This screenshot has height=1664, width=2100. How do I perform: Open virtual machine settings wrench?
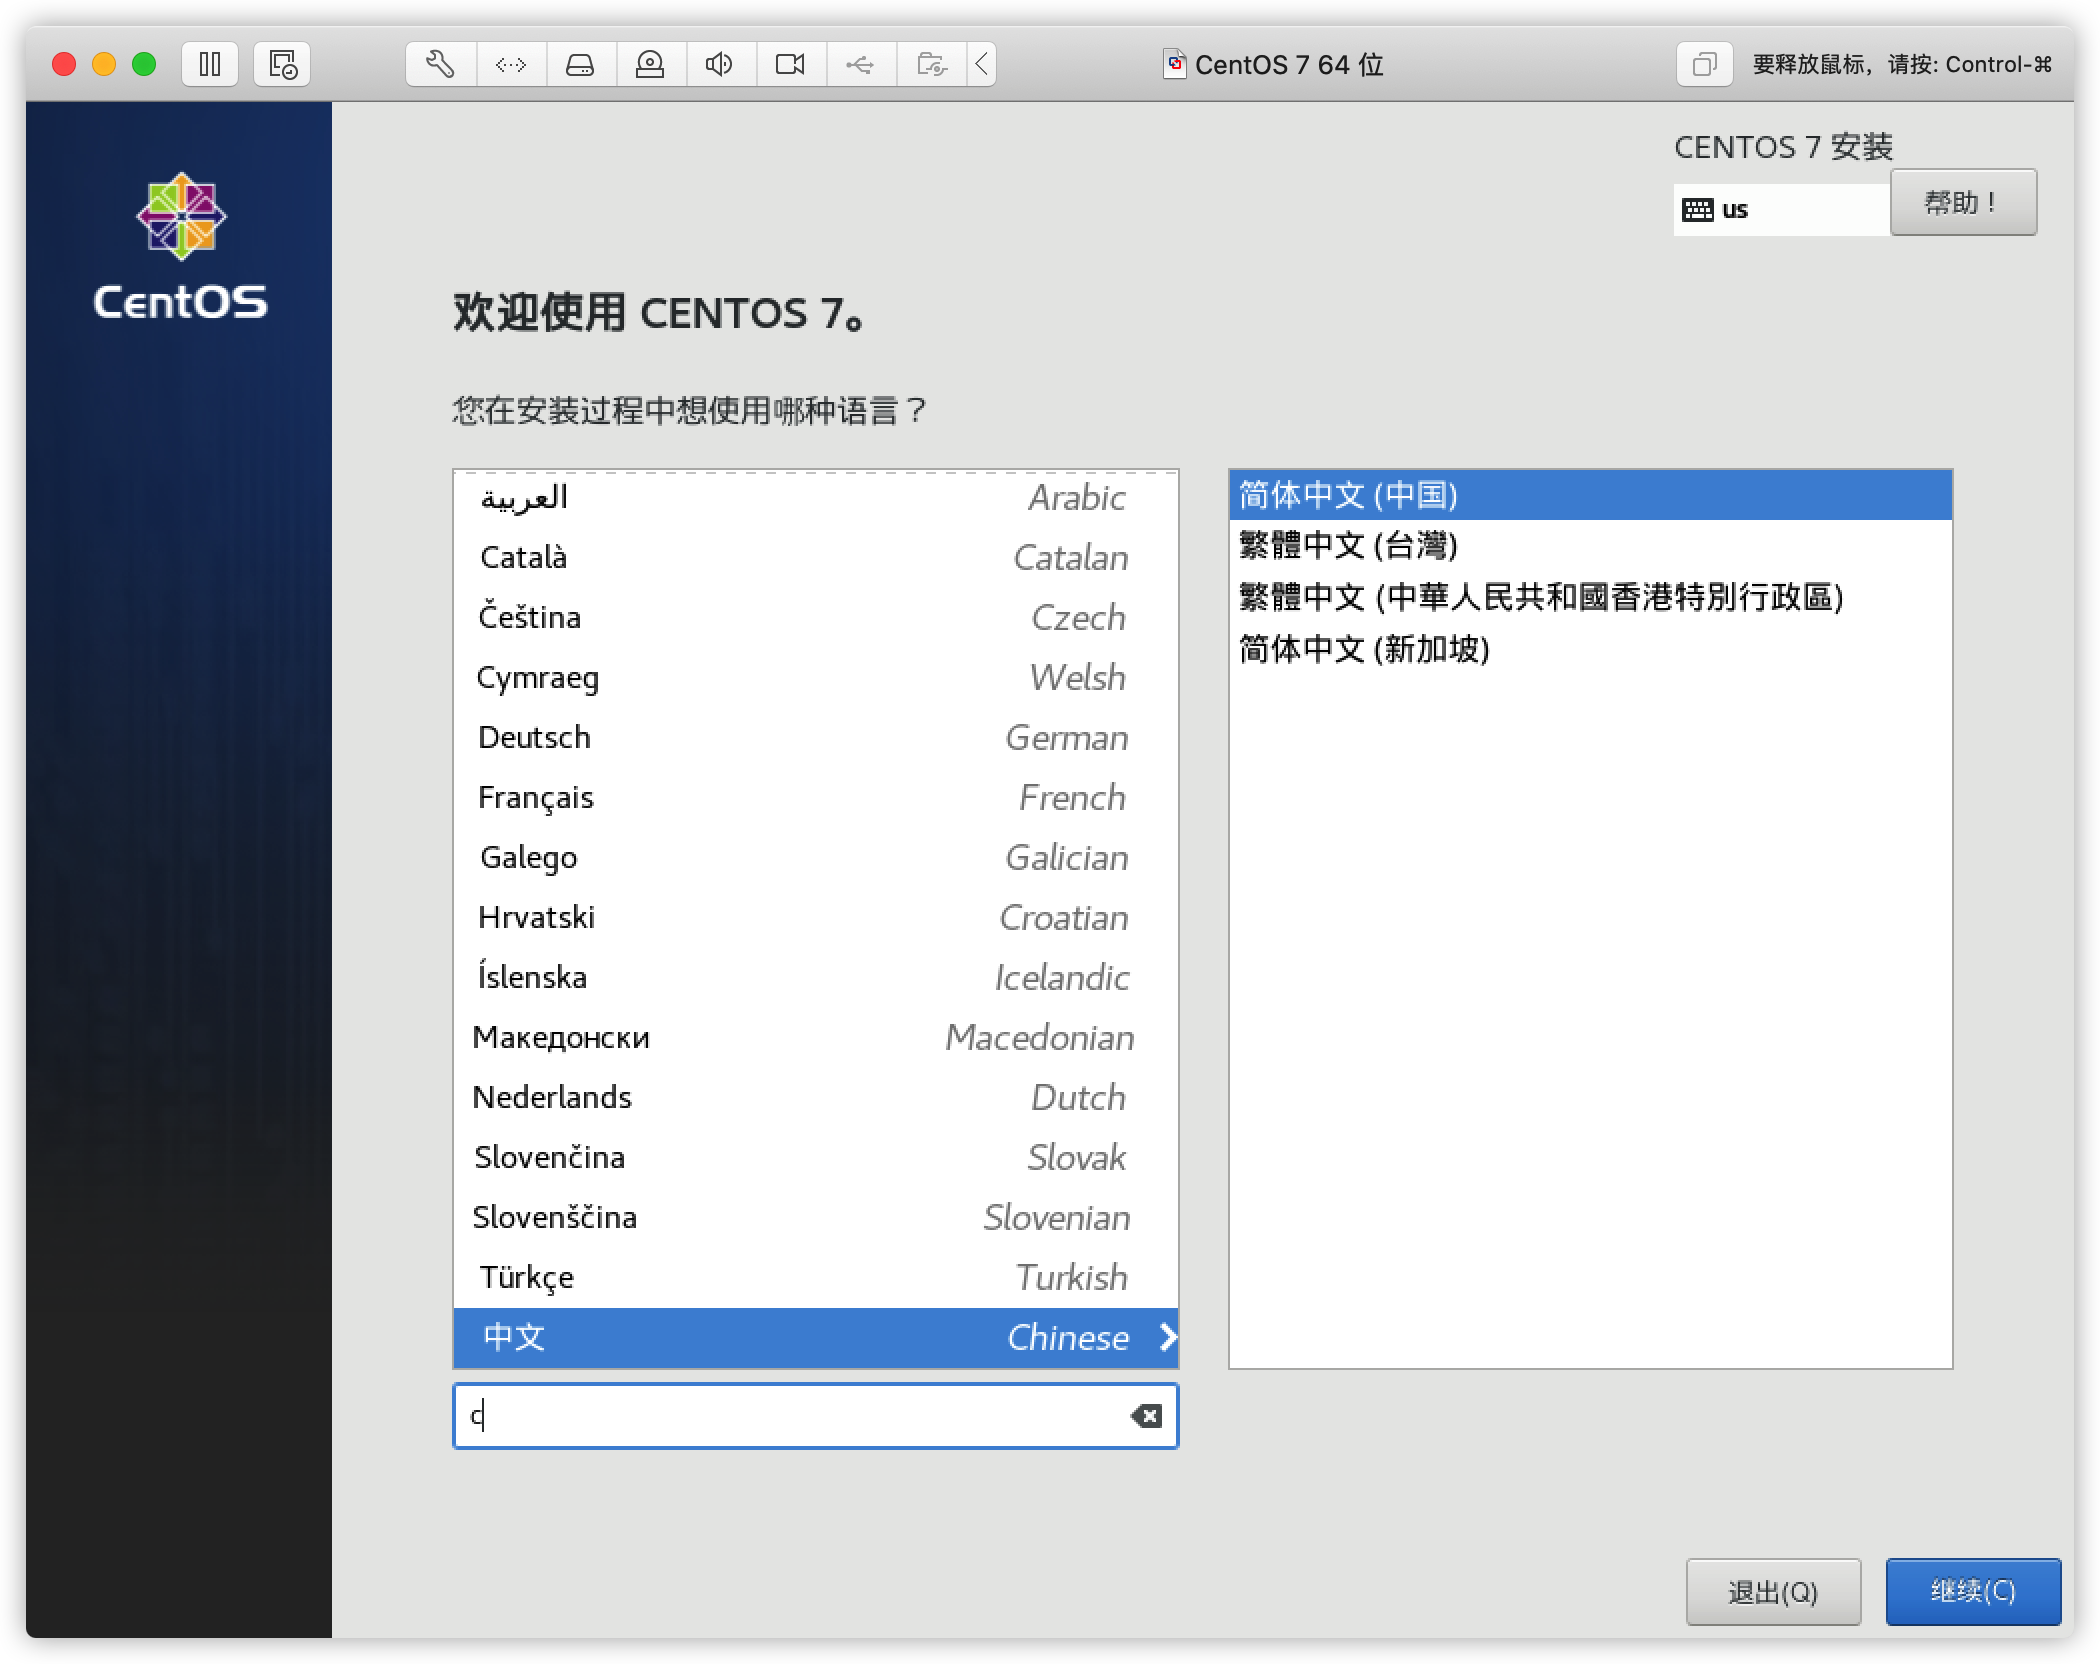441,65
